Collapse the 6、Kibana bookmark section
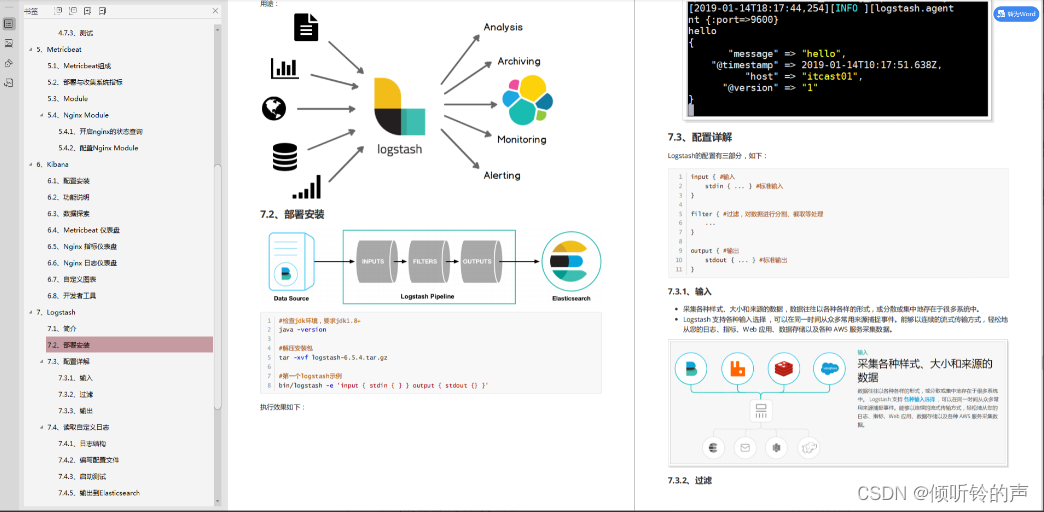Viewport: 1044px width, 512px height. tap(30, 164)
